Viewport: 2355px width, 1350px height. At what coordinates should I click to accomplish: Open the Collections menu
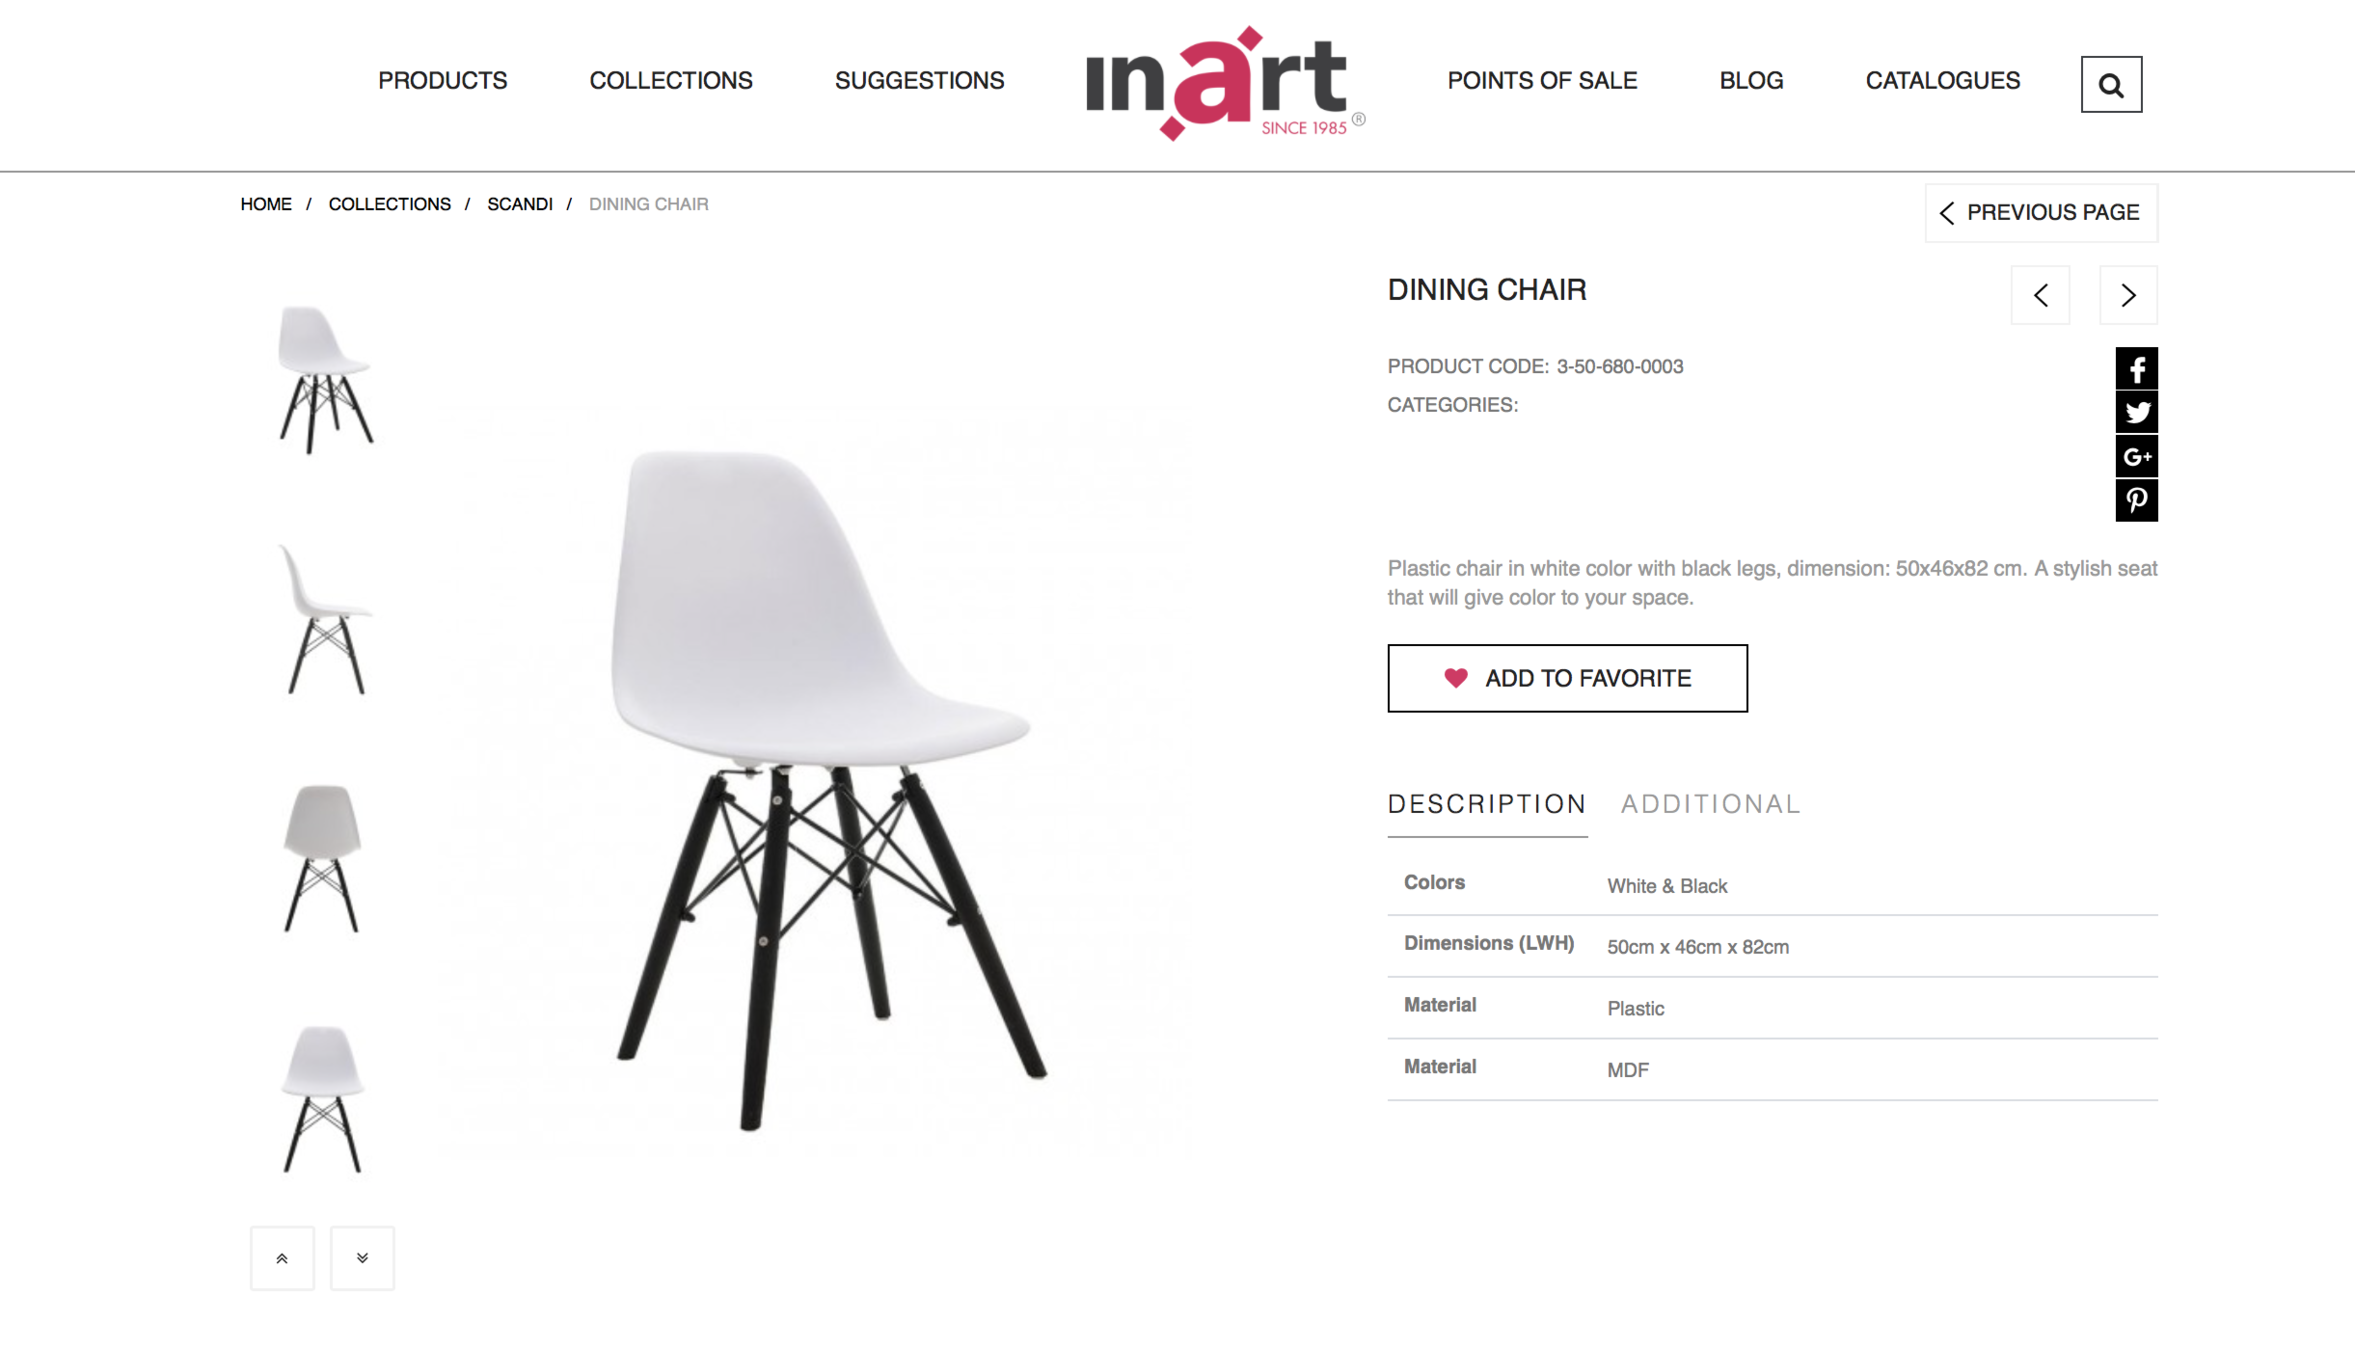coord(671,81)
